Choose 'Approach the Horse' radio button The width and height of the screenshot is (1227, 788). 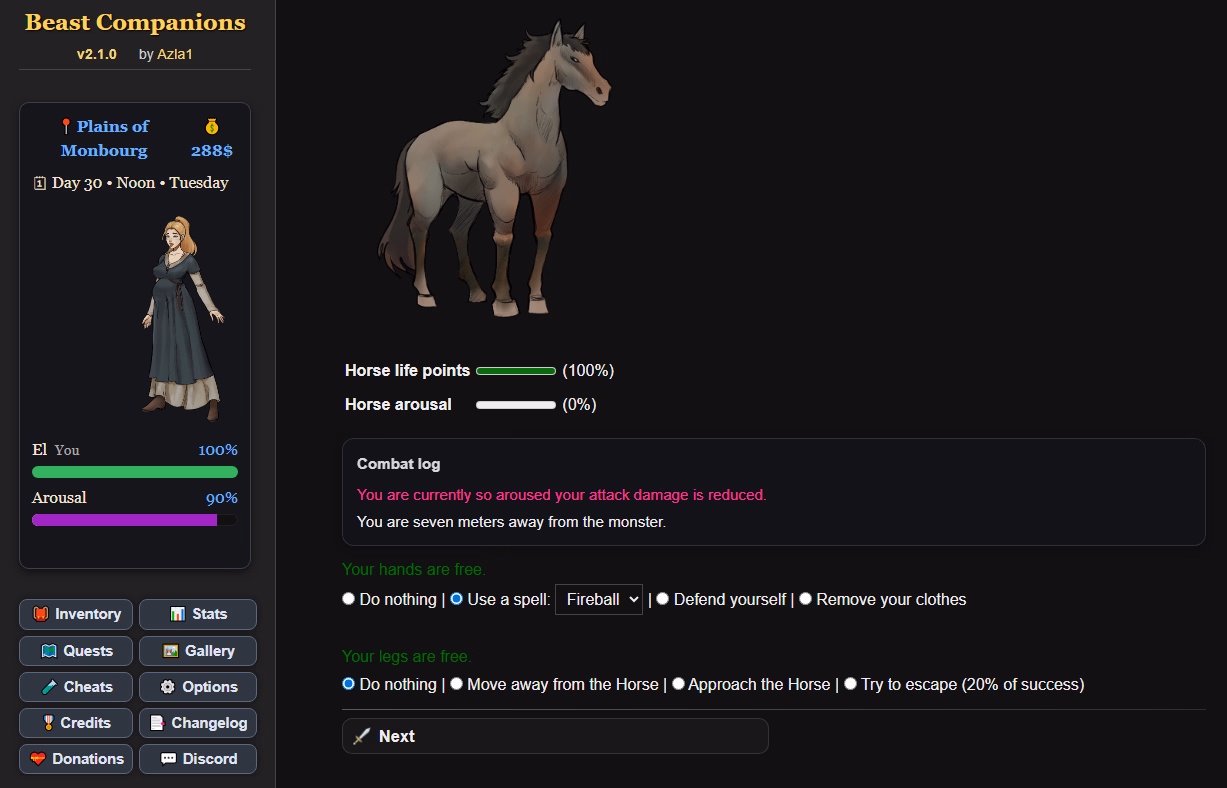678,684
